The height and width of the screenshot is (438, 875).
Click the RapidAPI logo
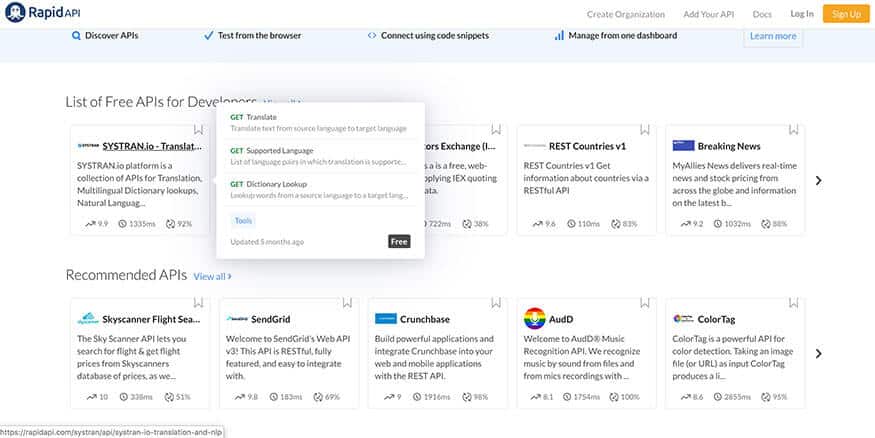coord(47,14)
